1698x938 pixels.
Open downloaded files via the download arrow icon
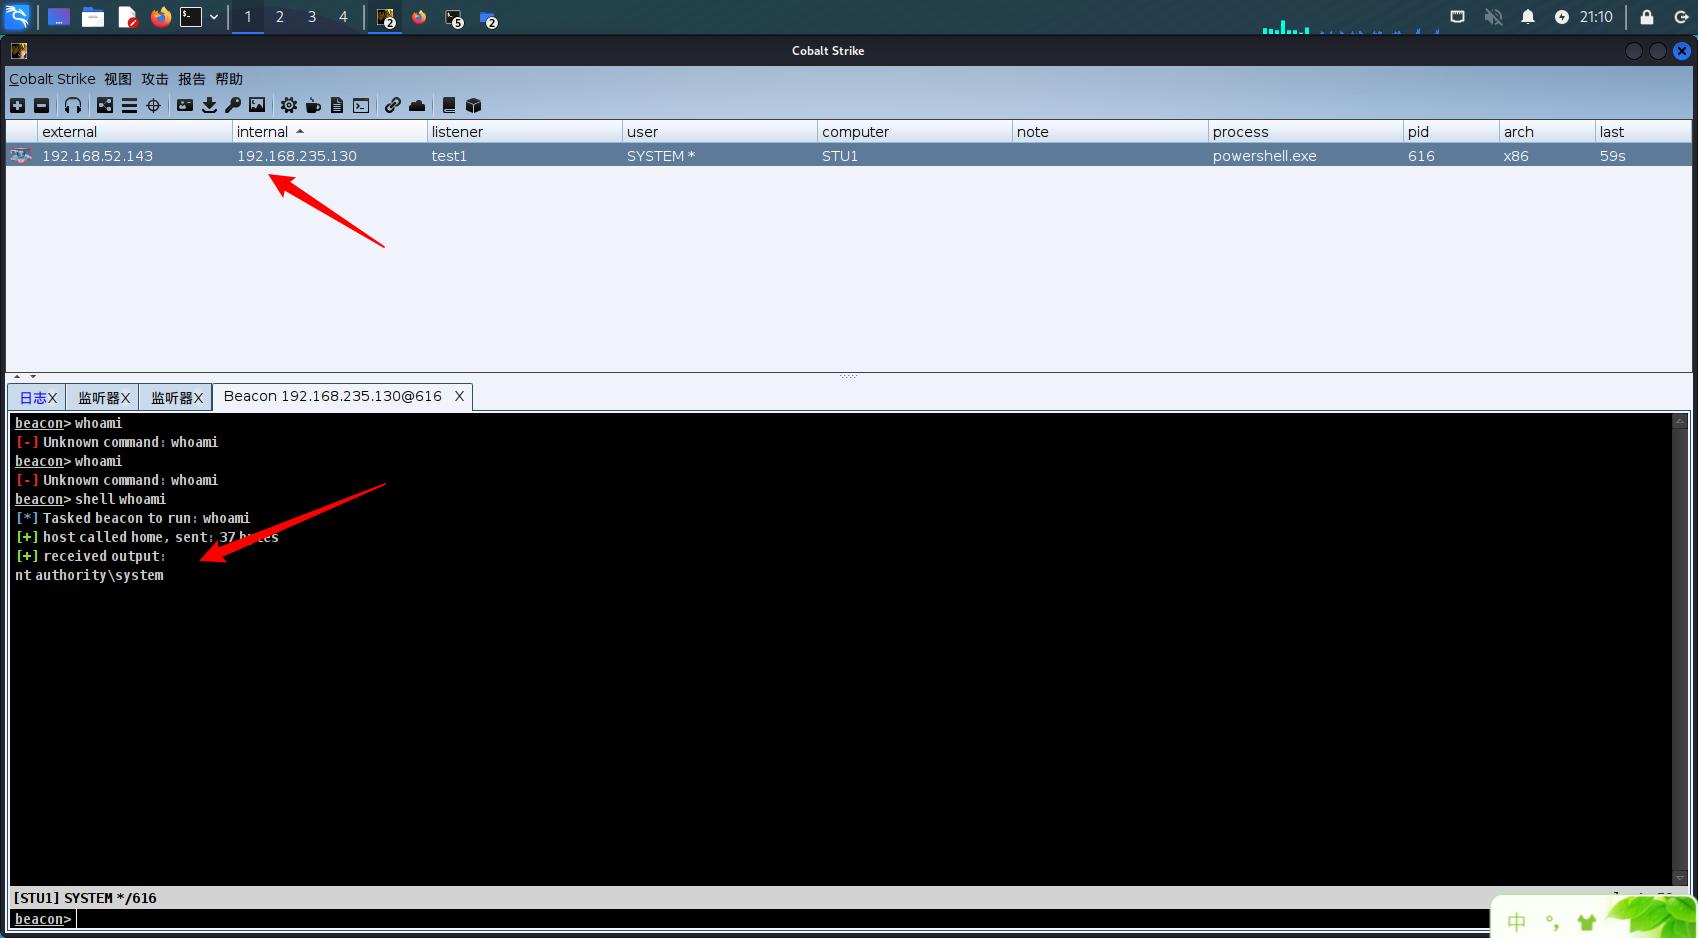pyautogui.click(x=209, y=105)
